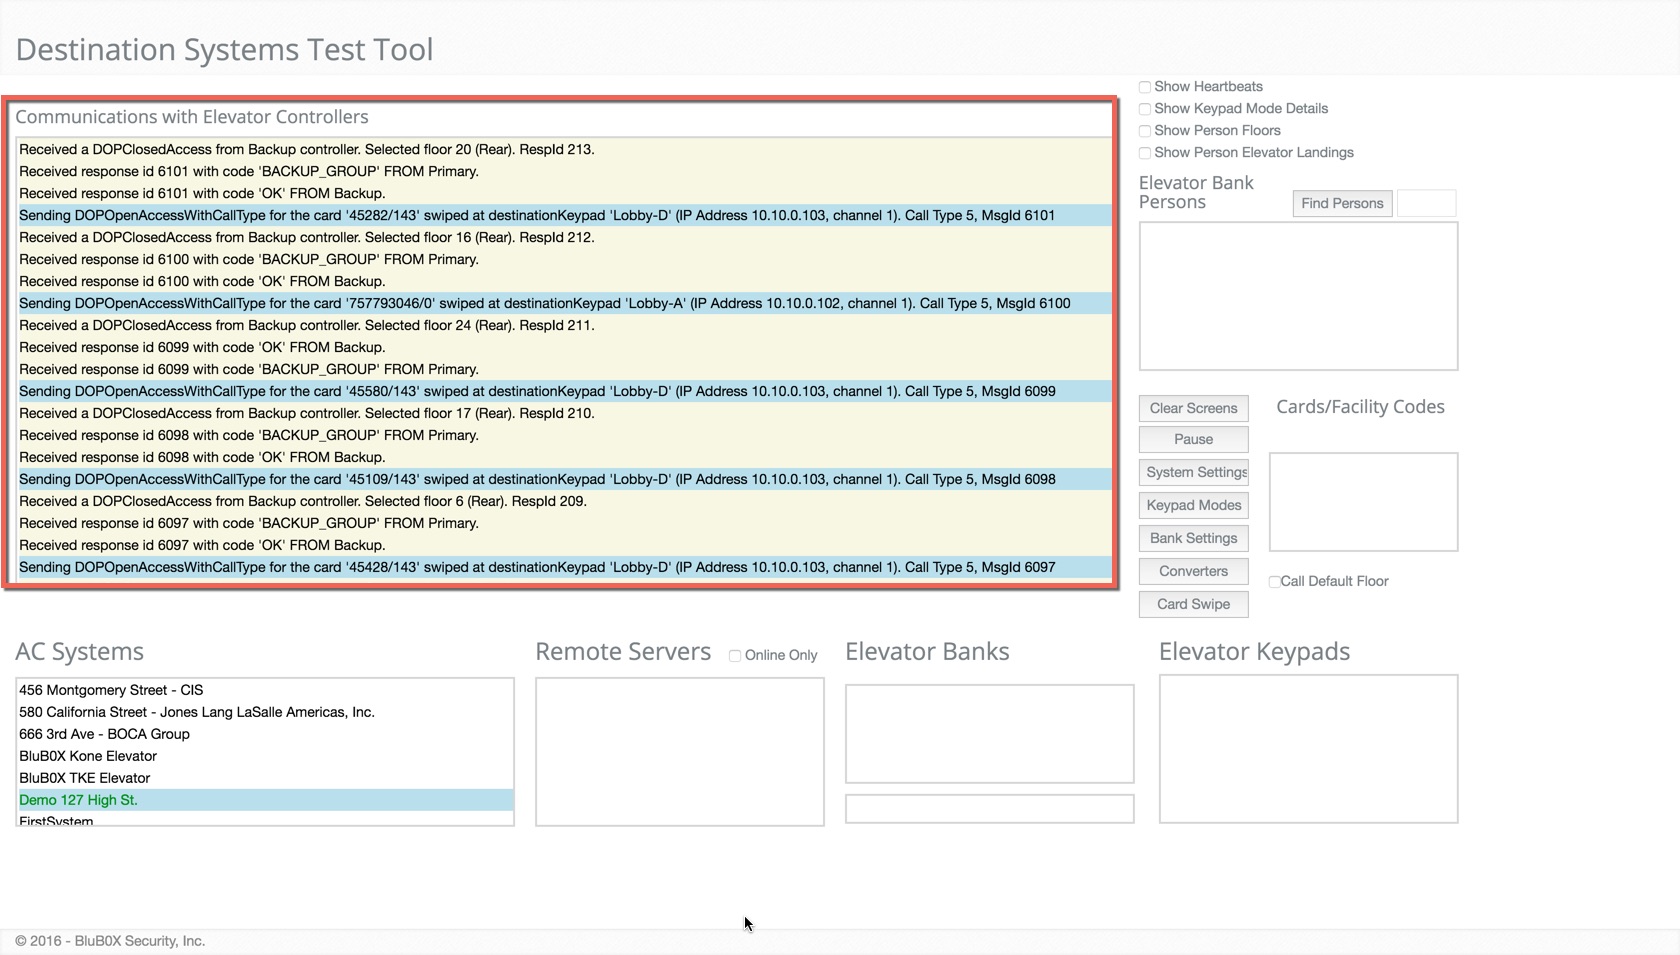The width and height of the screenshot is (1680, 955).
Task: Click Clear Screens to wipe the log
Action: (x=1193, y=408)
